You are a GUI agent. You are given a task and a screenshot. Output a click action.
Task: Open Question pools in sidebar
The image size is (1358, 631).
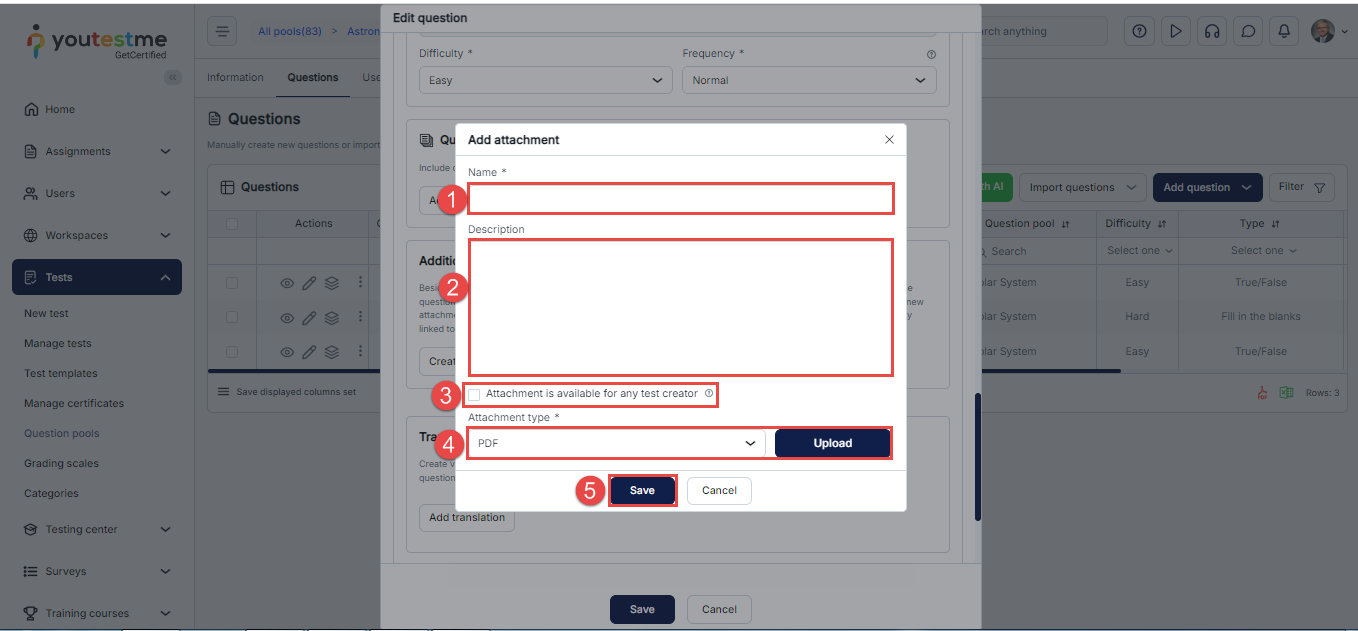click(x=62, y=434)
